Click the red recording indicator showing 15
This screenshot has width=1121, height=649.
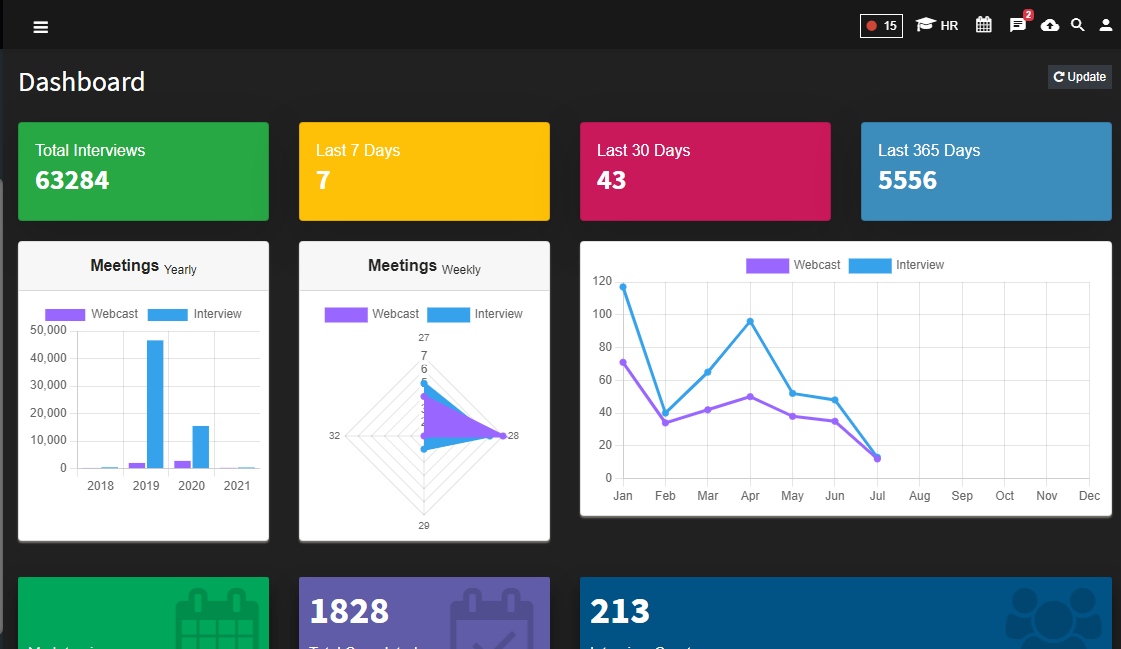[x=881, y=26]
